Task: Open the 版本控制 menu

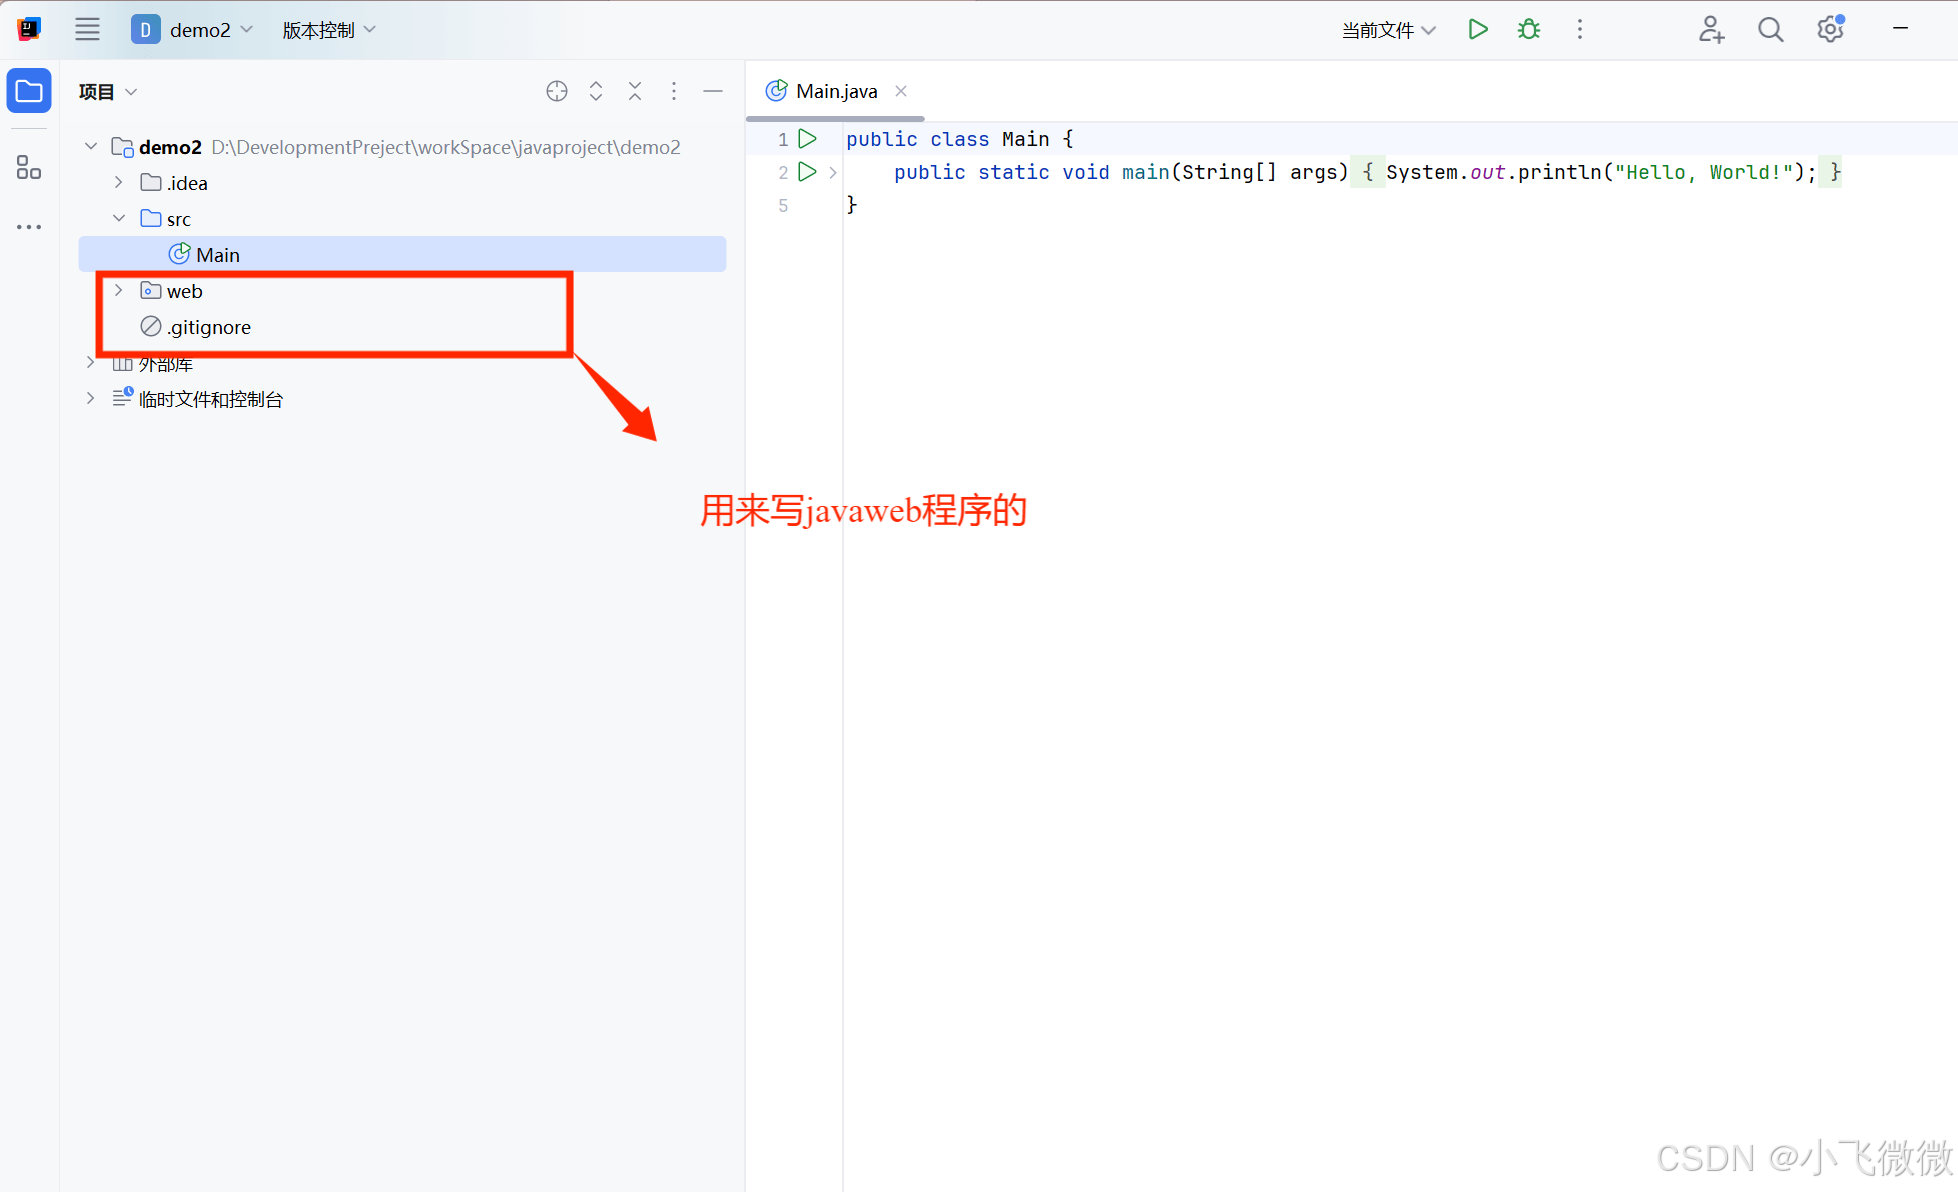Action: pos(328,30)
